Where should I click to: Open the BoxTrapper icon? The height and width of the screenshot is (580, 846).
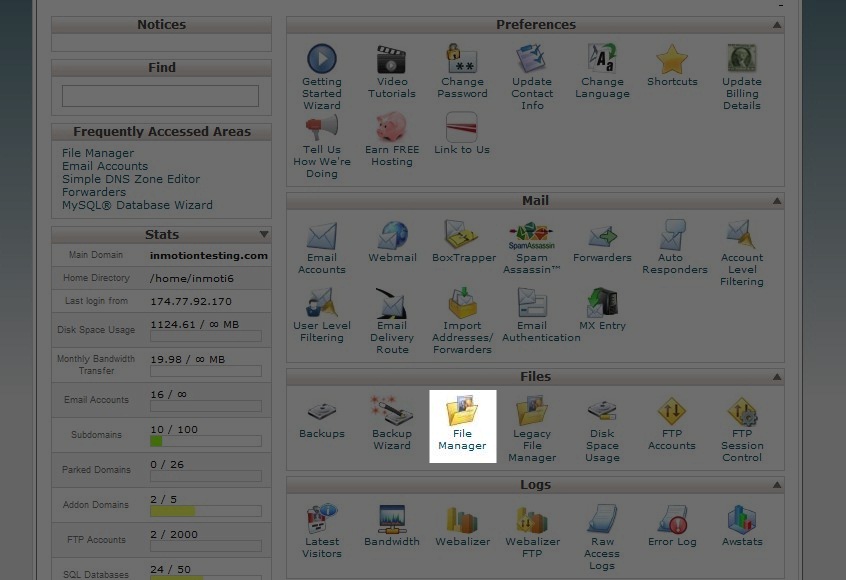coord(462,235)
